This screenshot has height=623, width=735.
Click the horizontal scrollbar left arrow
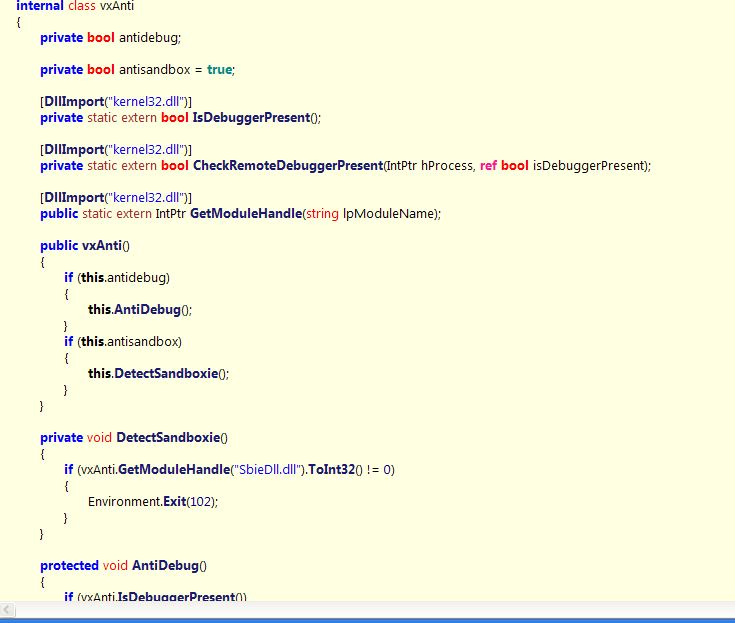click(8, 609)
